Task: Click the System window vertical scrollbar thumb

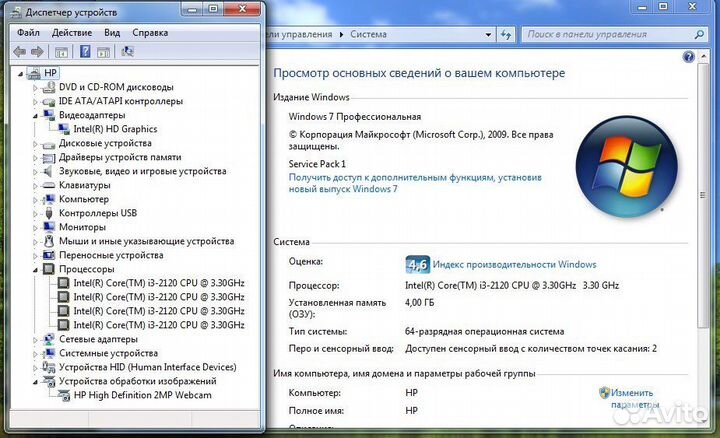Action: (x=703, y=195)
